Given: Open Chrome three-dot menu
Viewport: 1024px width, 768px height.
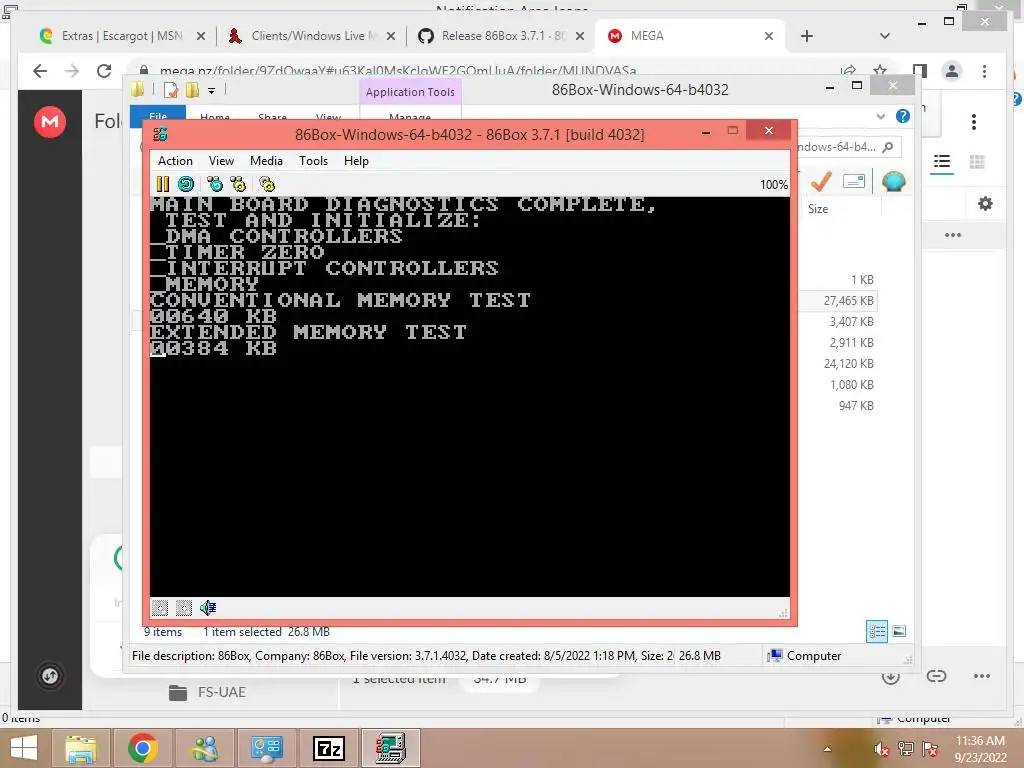Looking at the screenshot, I should 984,71.
